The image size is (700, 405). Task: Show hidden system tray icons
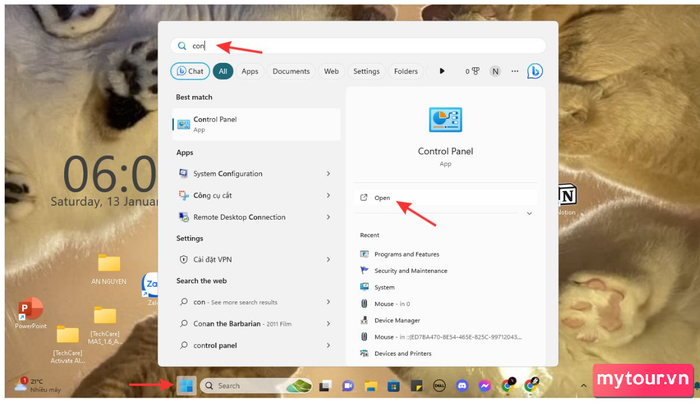[583, 386]
